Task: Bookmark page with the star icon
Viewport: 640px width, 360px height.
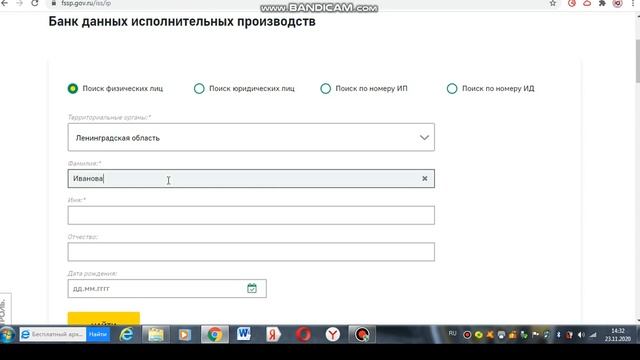Action: pos(553,3)
